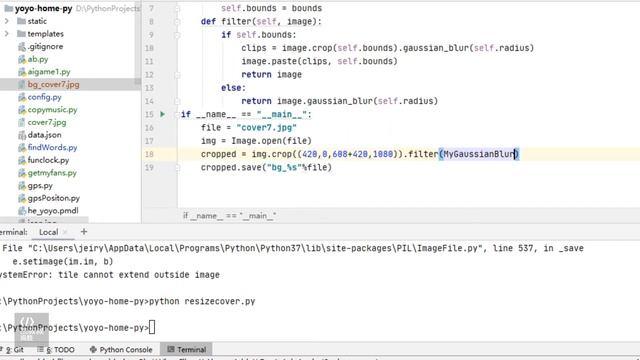Open the static folder icon
640x360 pixels.
coord(21,21)
